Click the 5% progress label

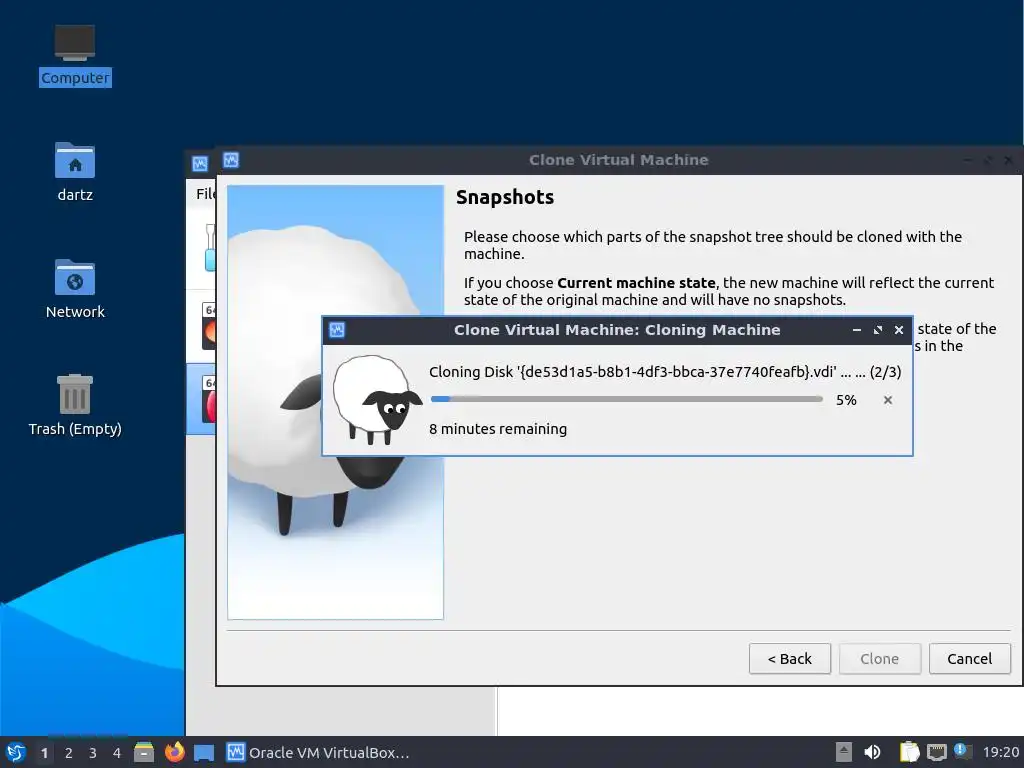click(846, 400)
